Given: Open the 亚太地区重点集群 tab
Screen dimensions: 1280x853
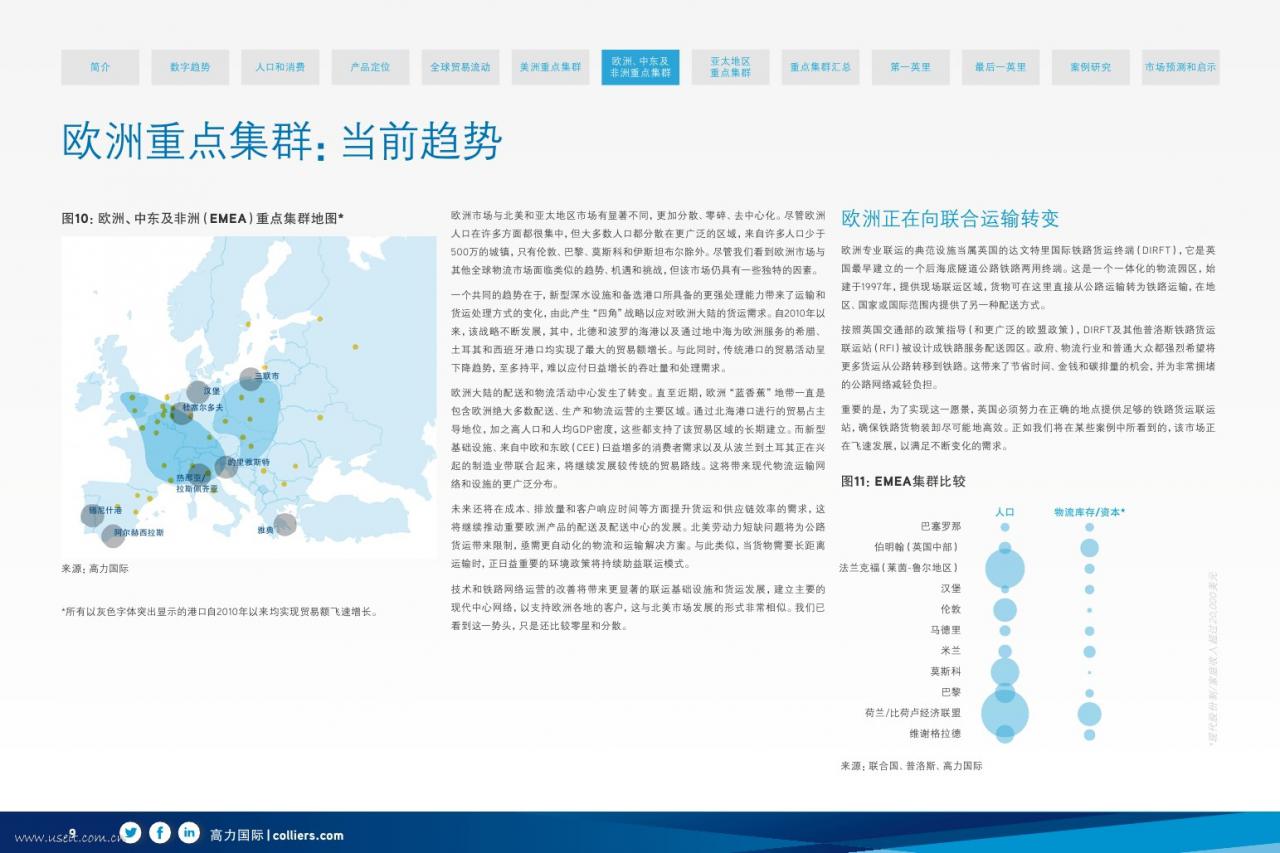Looking at the screenshot, I should (x=730, y=67).
